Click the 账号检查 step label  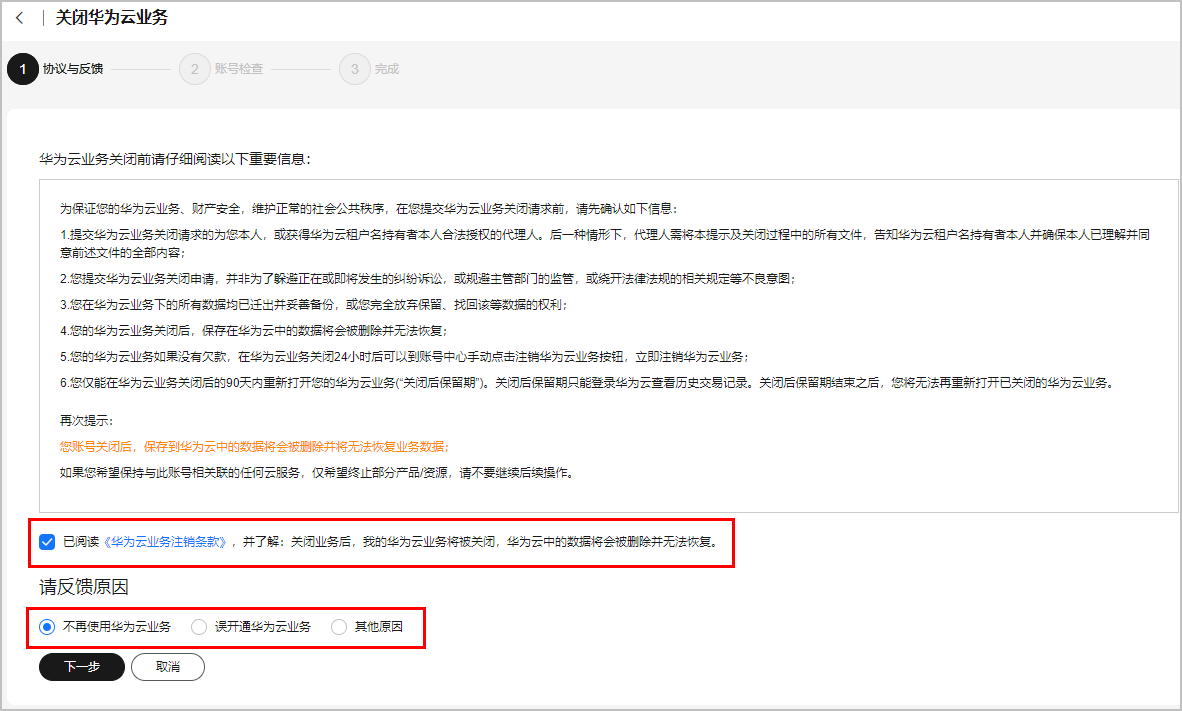(x=239, y=69)
